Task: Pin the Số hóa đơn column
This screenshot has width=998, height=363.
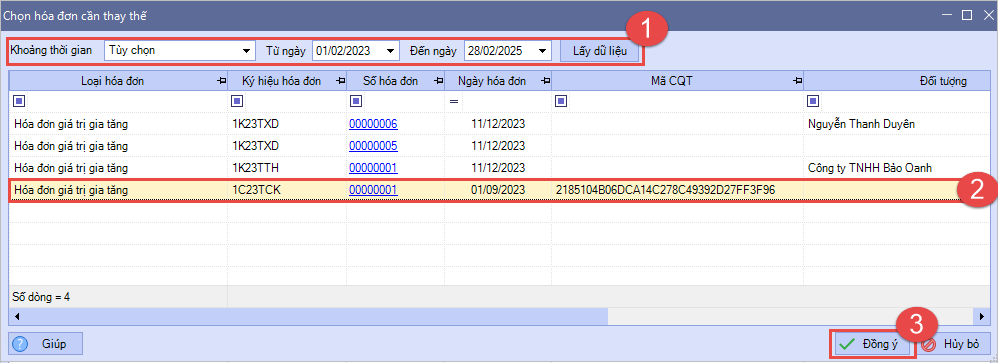Action: tap(439, 81)
